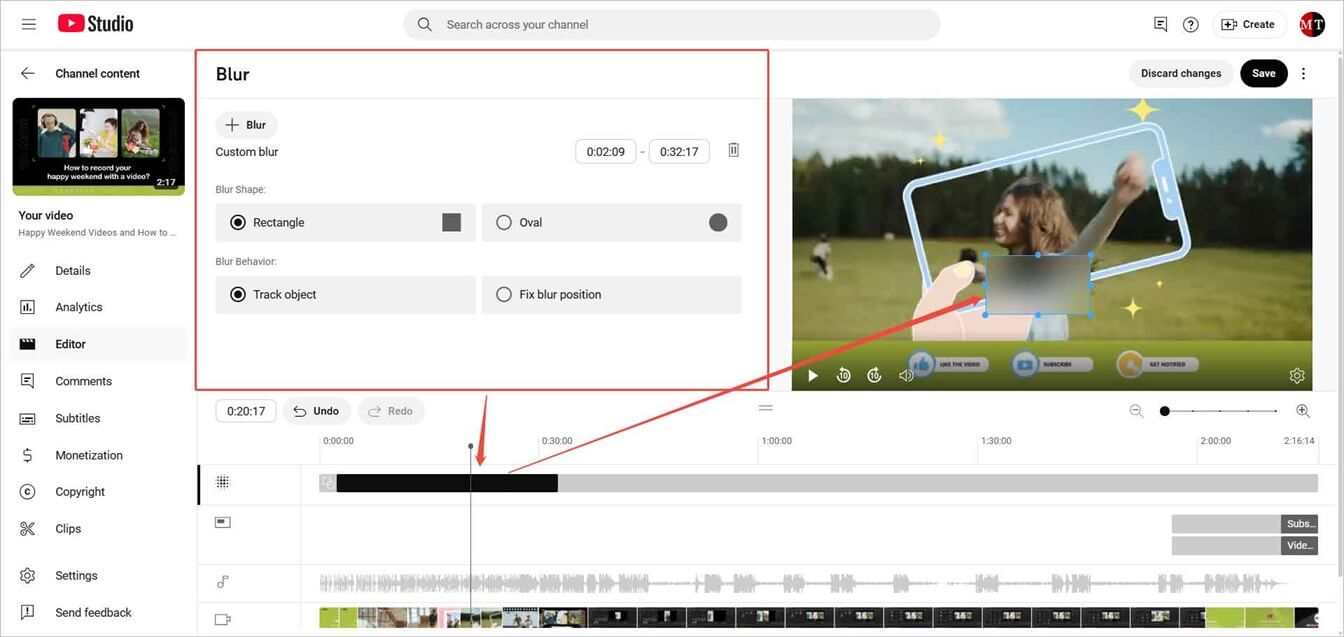Select the Blur track icon in timeline
Screen dimensions: 1344x637
click(220, 482)
